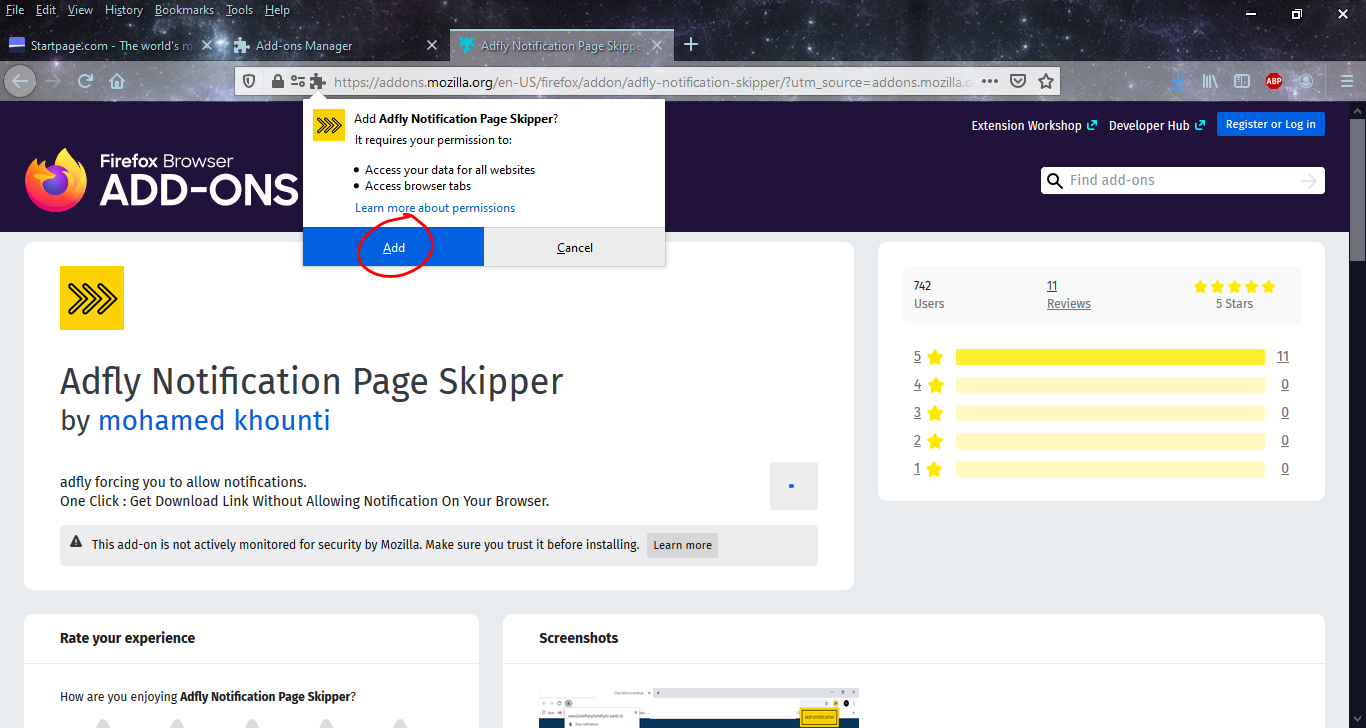Open the add-on screenshot thumbnail
Image resolution: width=1366 pixels, height=728 pixels.
tap(699, 708)
